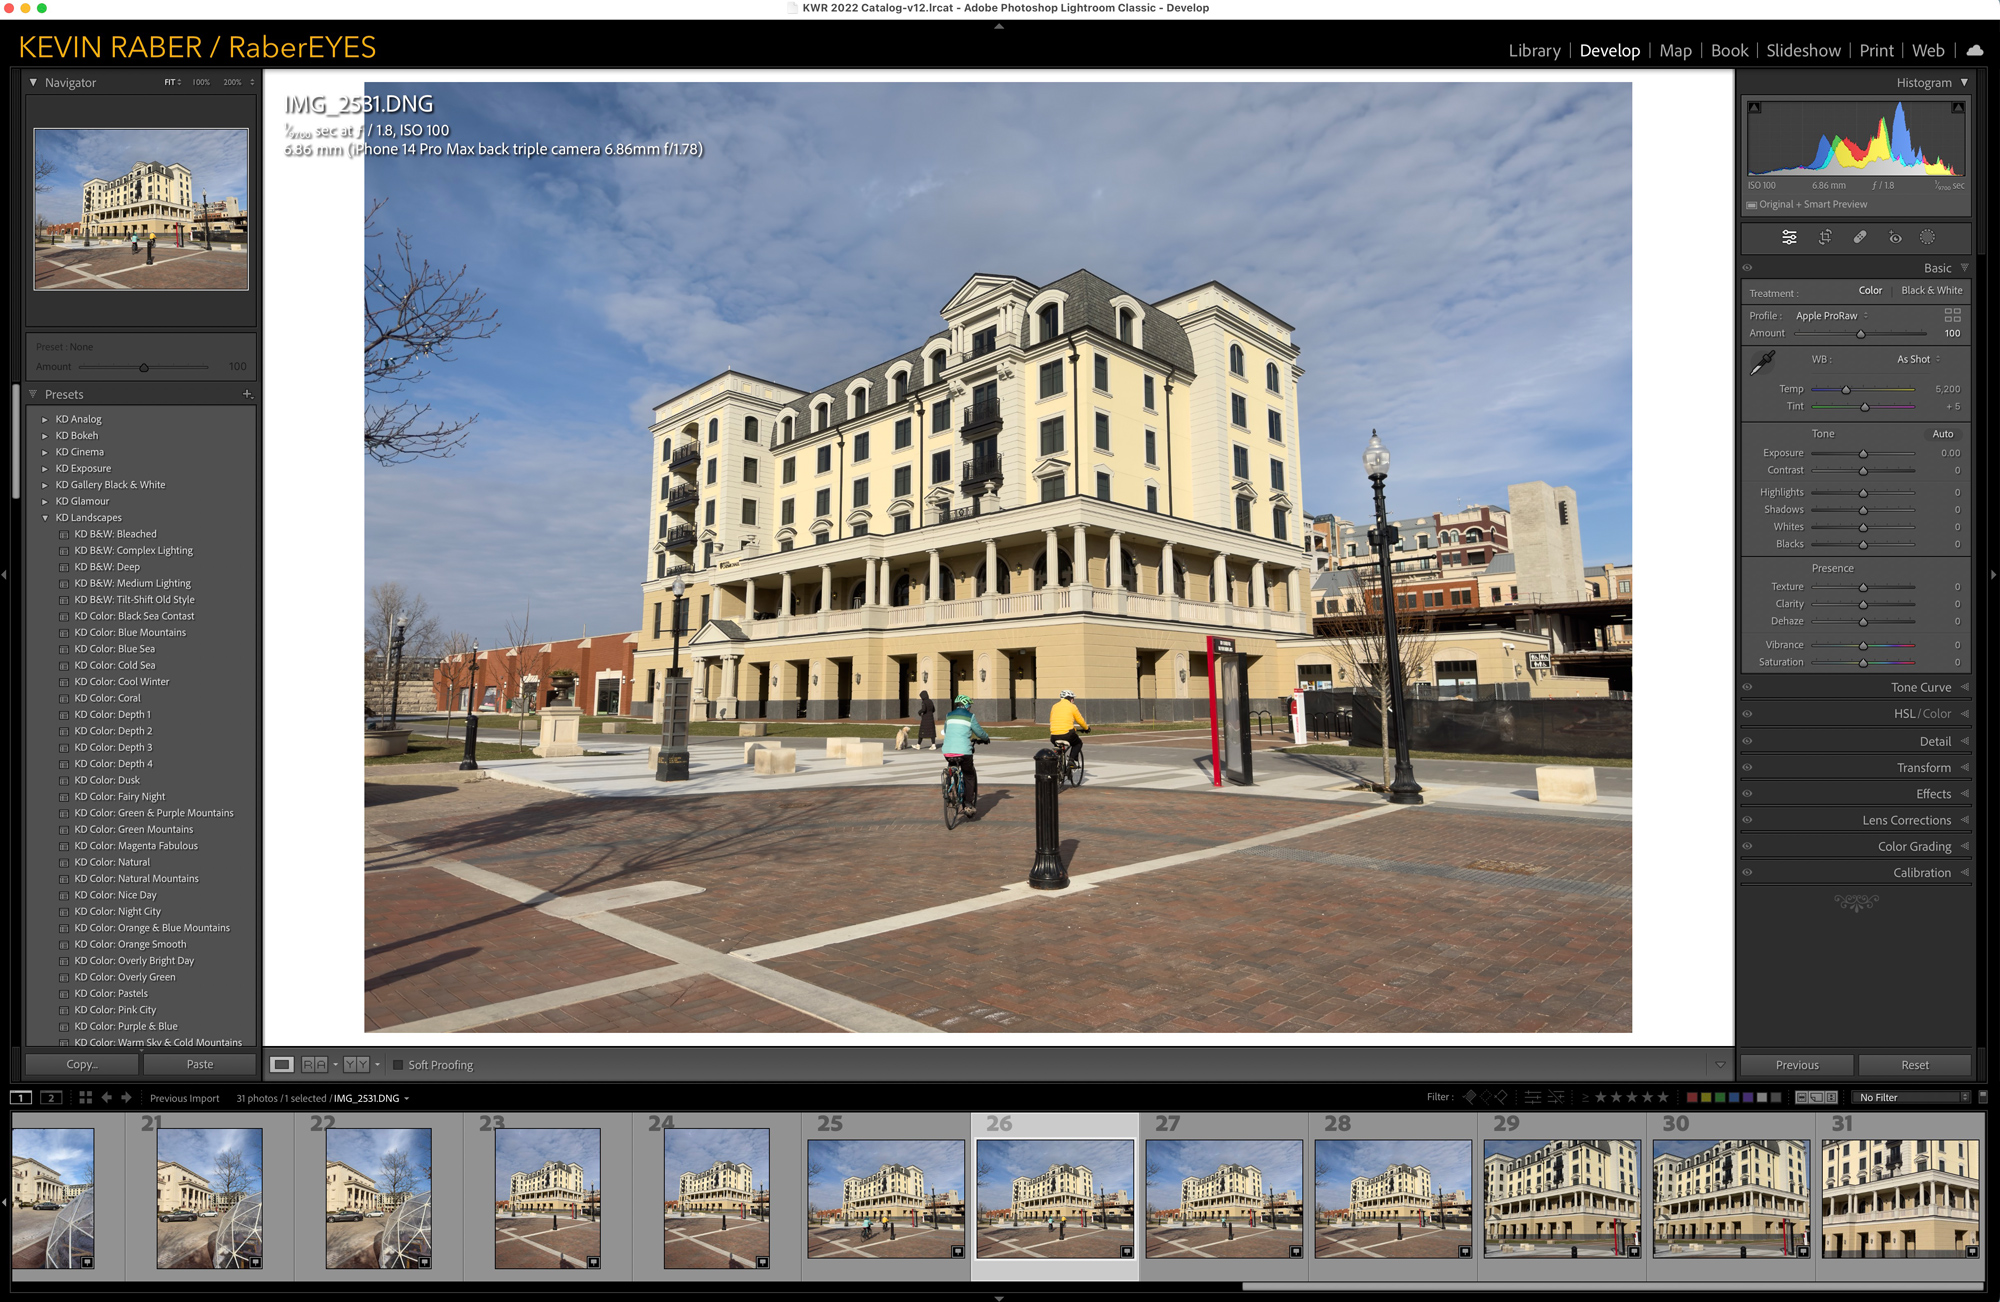The image size is (2000, 1302).
Task: Select filmstrip thumbnail number 29
Action: (x=1562, y=1198)
